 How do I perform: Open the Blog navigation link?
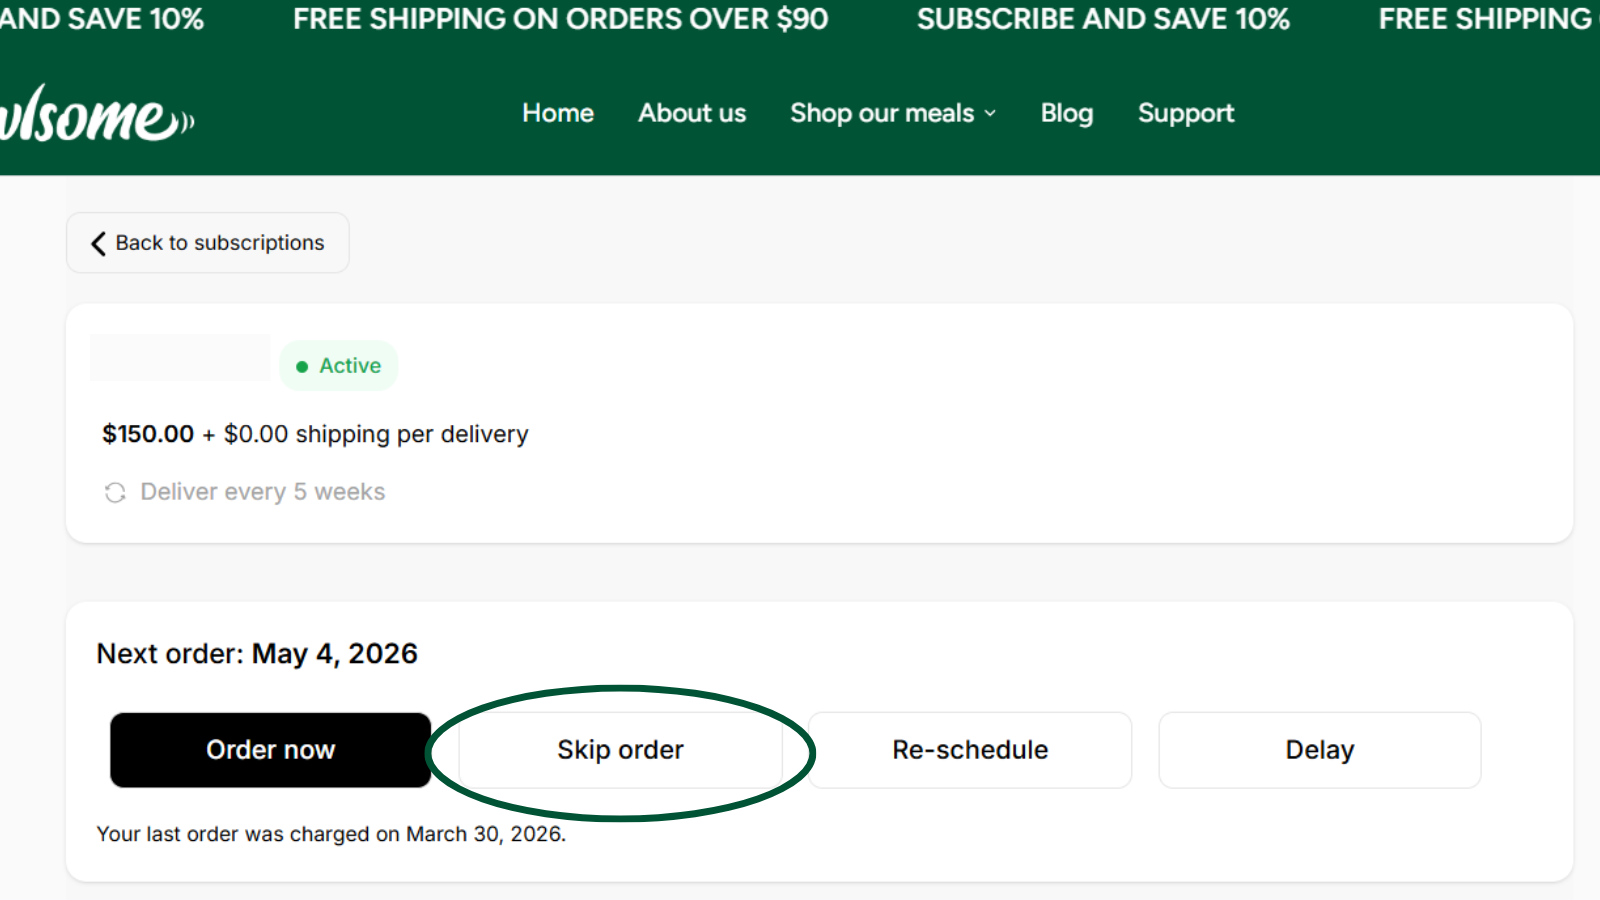coord(1066,113)
